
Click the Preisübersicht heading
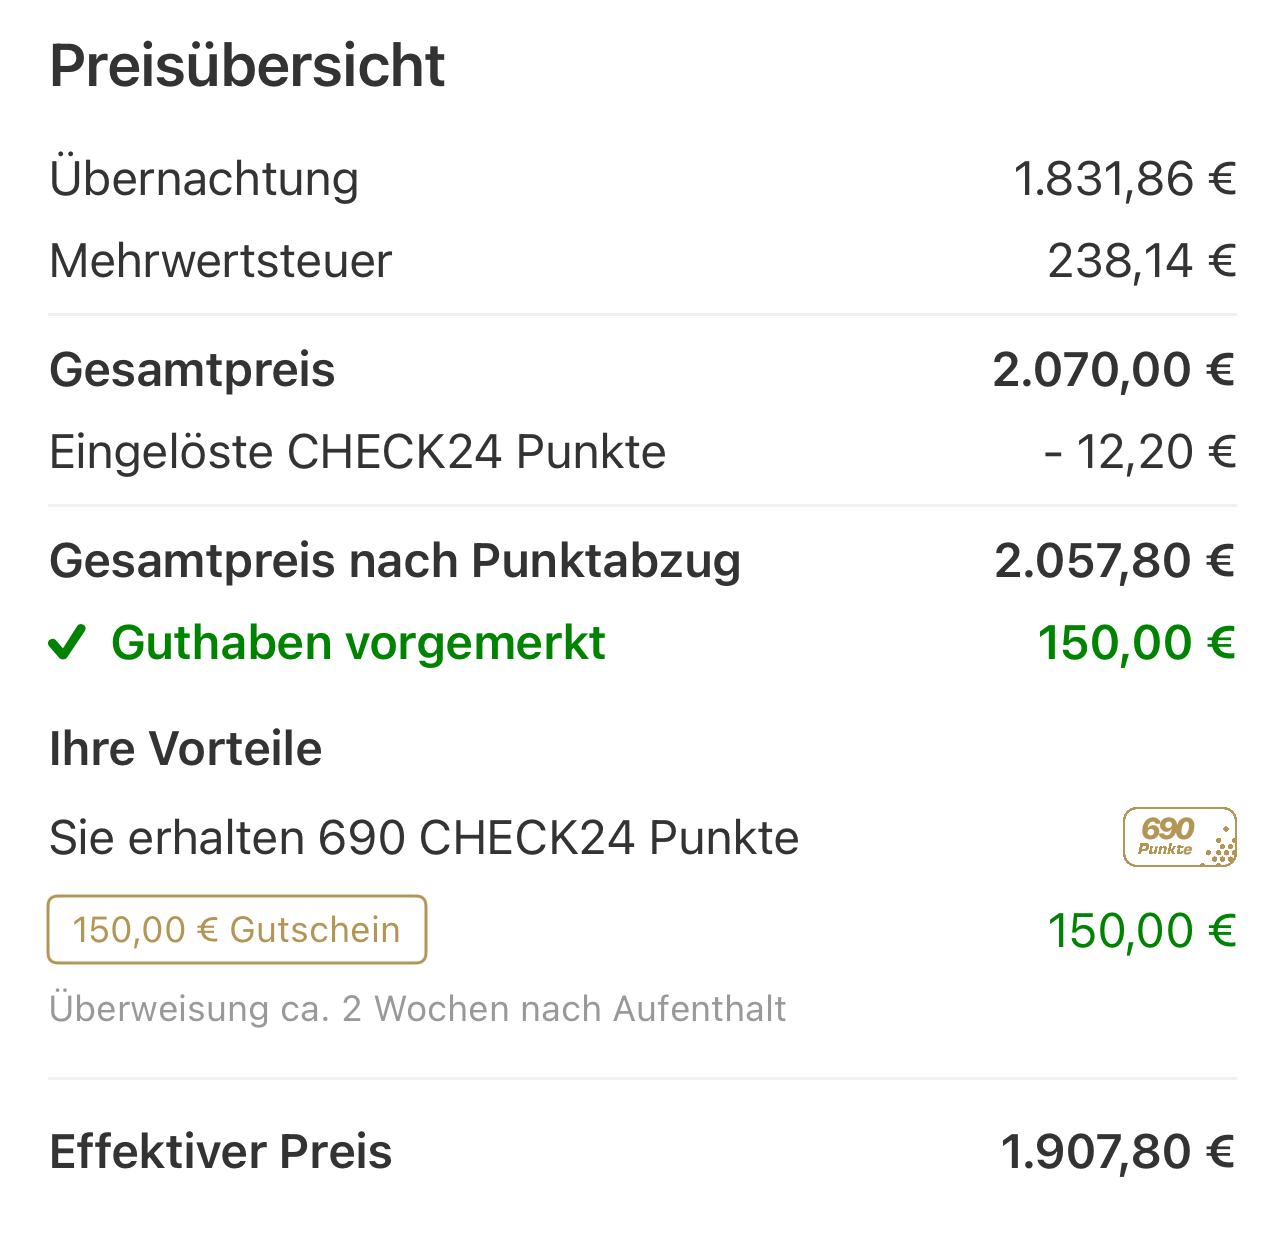click(247, 66)
